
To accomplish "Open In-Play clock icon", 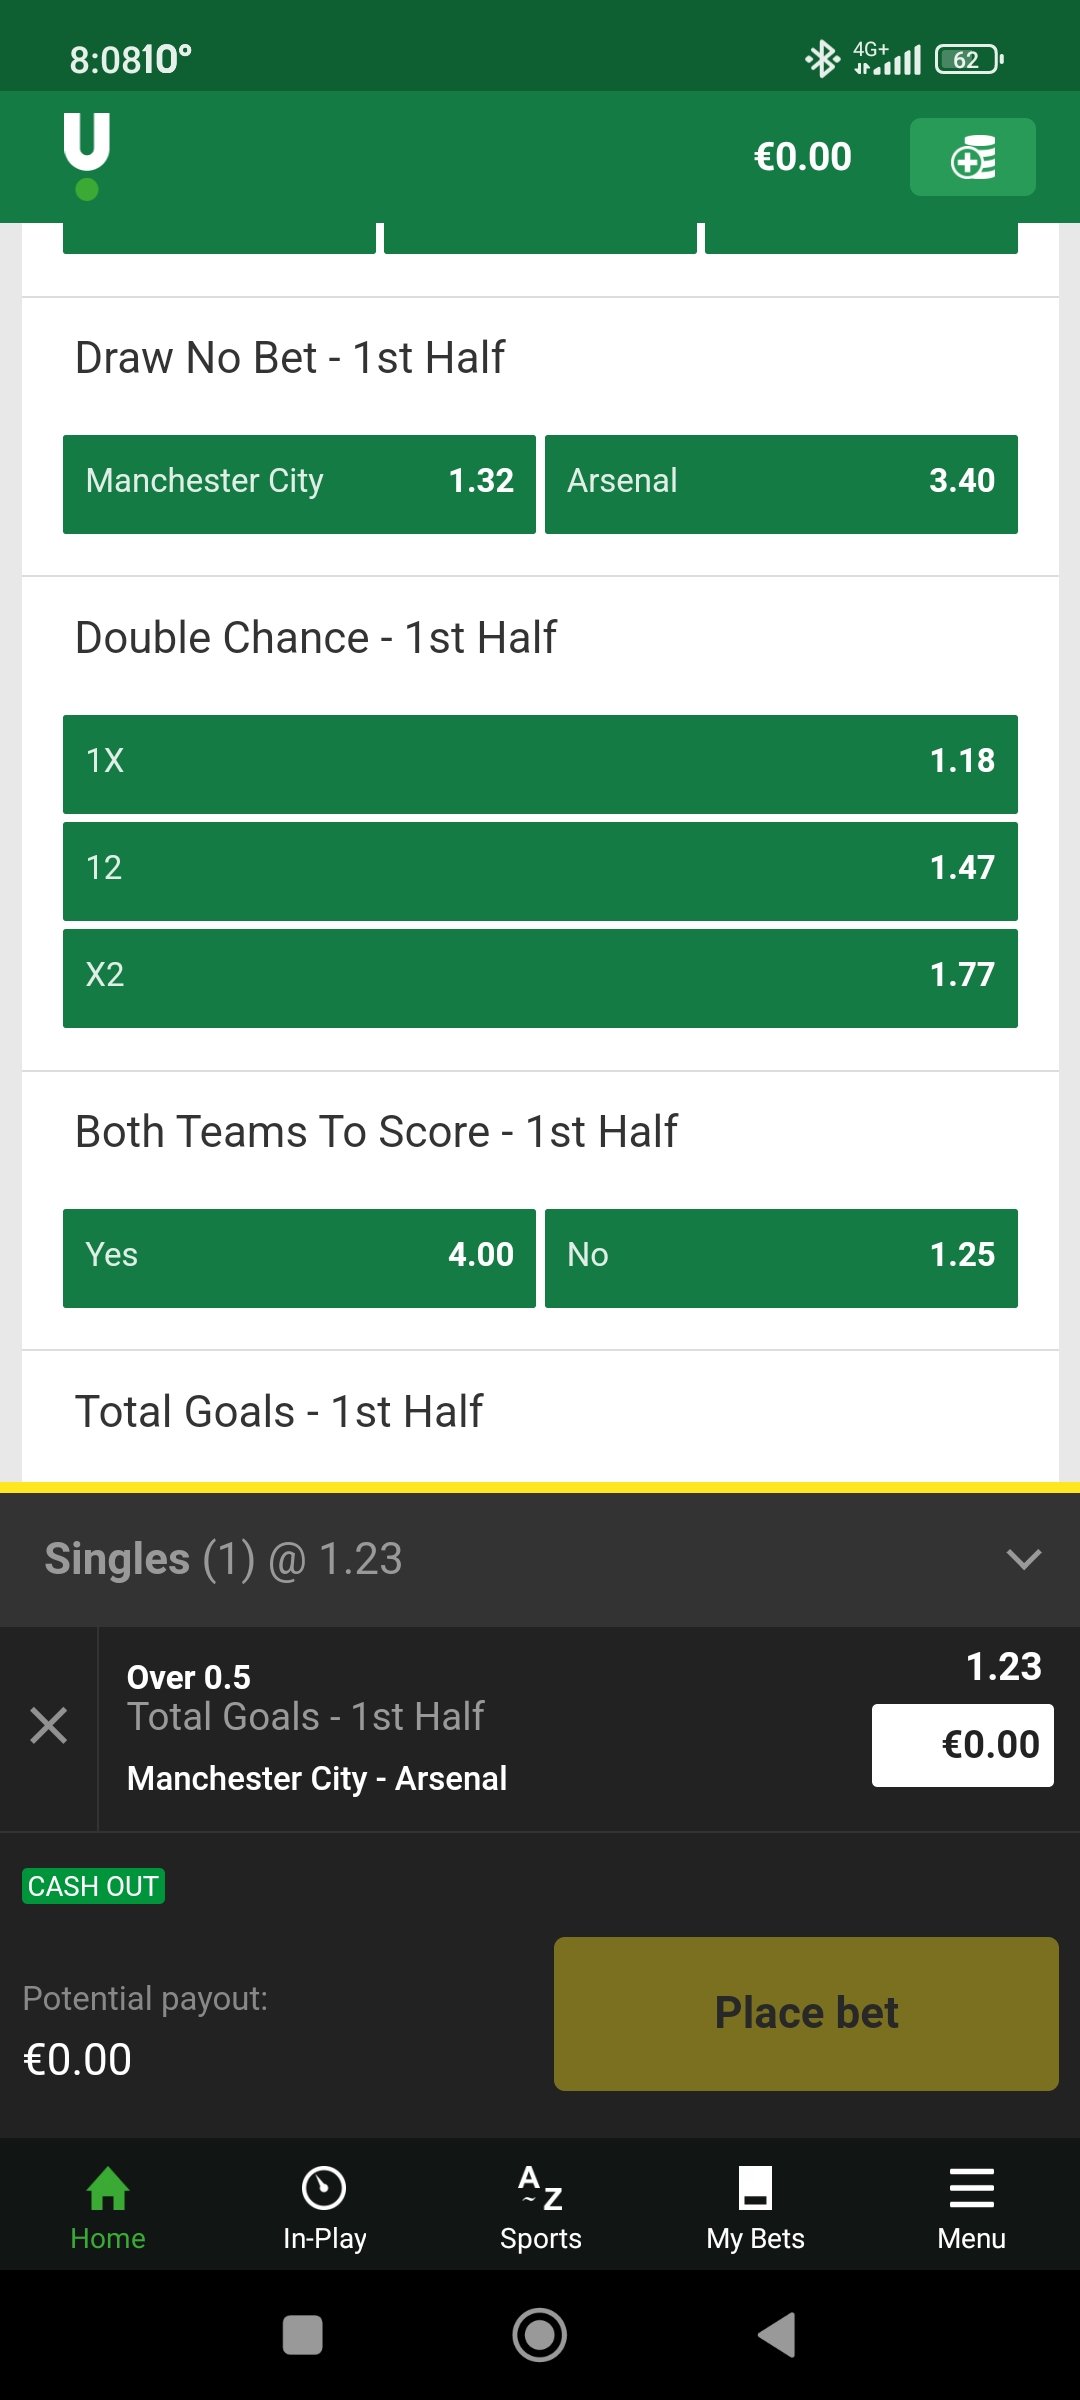I will (324, 2189).
